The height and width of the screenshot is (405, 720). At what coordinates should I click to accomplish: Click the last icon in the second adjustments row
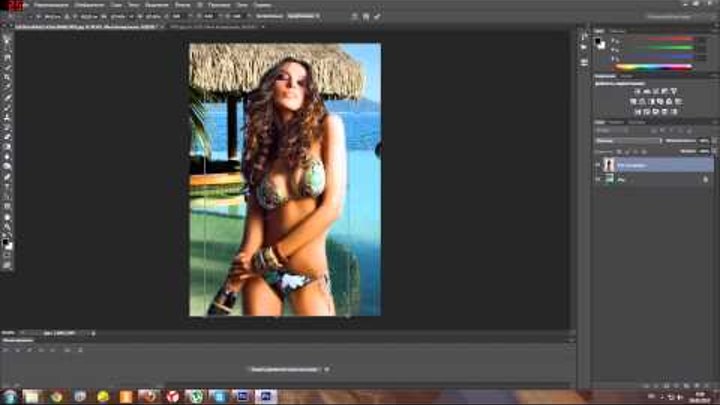pos(678,101)
